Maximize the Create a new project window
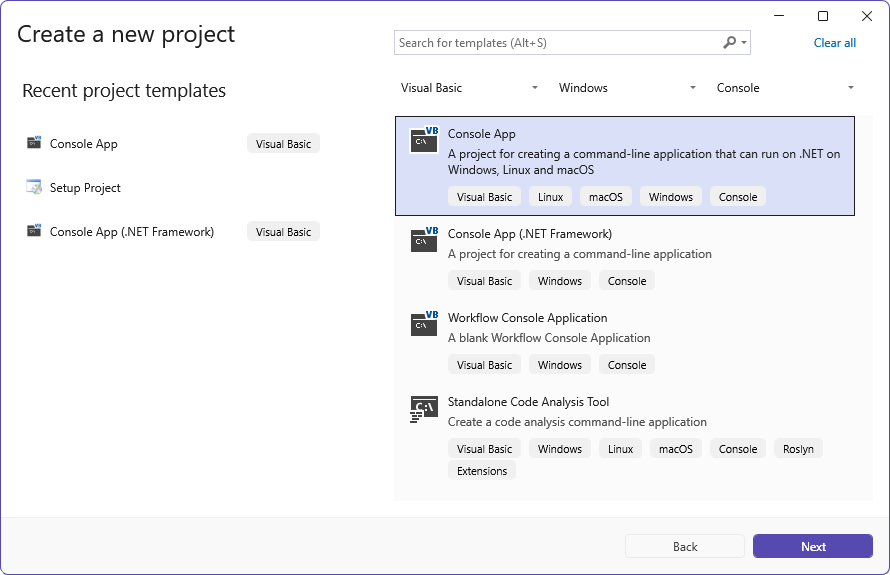The height and width of the screenshot is (575, 890). 822,16
